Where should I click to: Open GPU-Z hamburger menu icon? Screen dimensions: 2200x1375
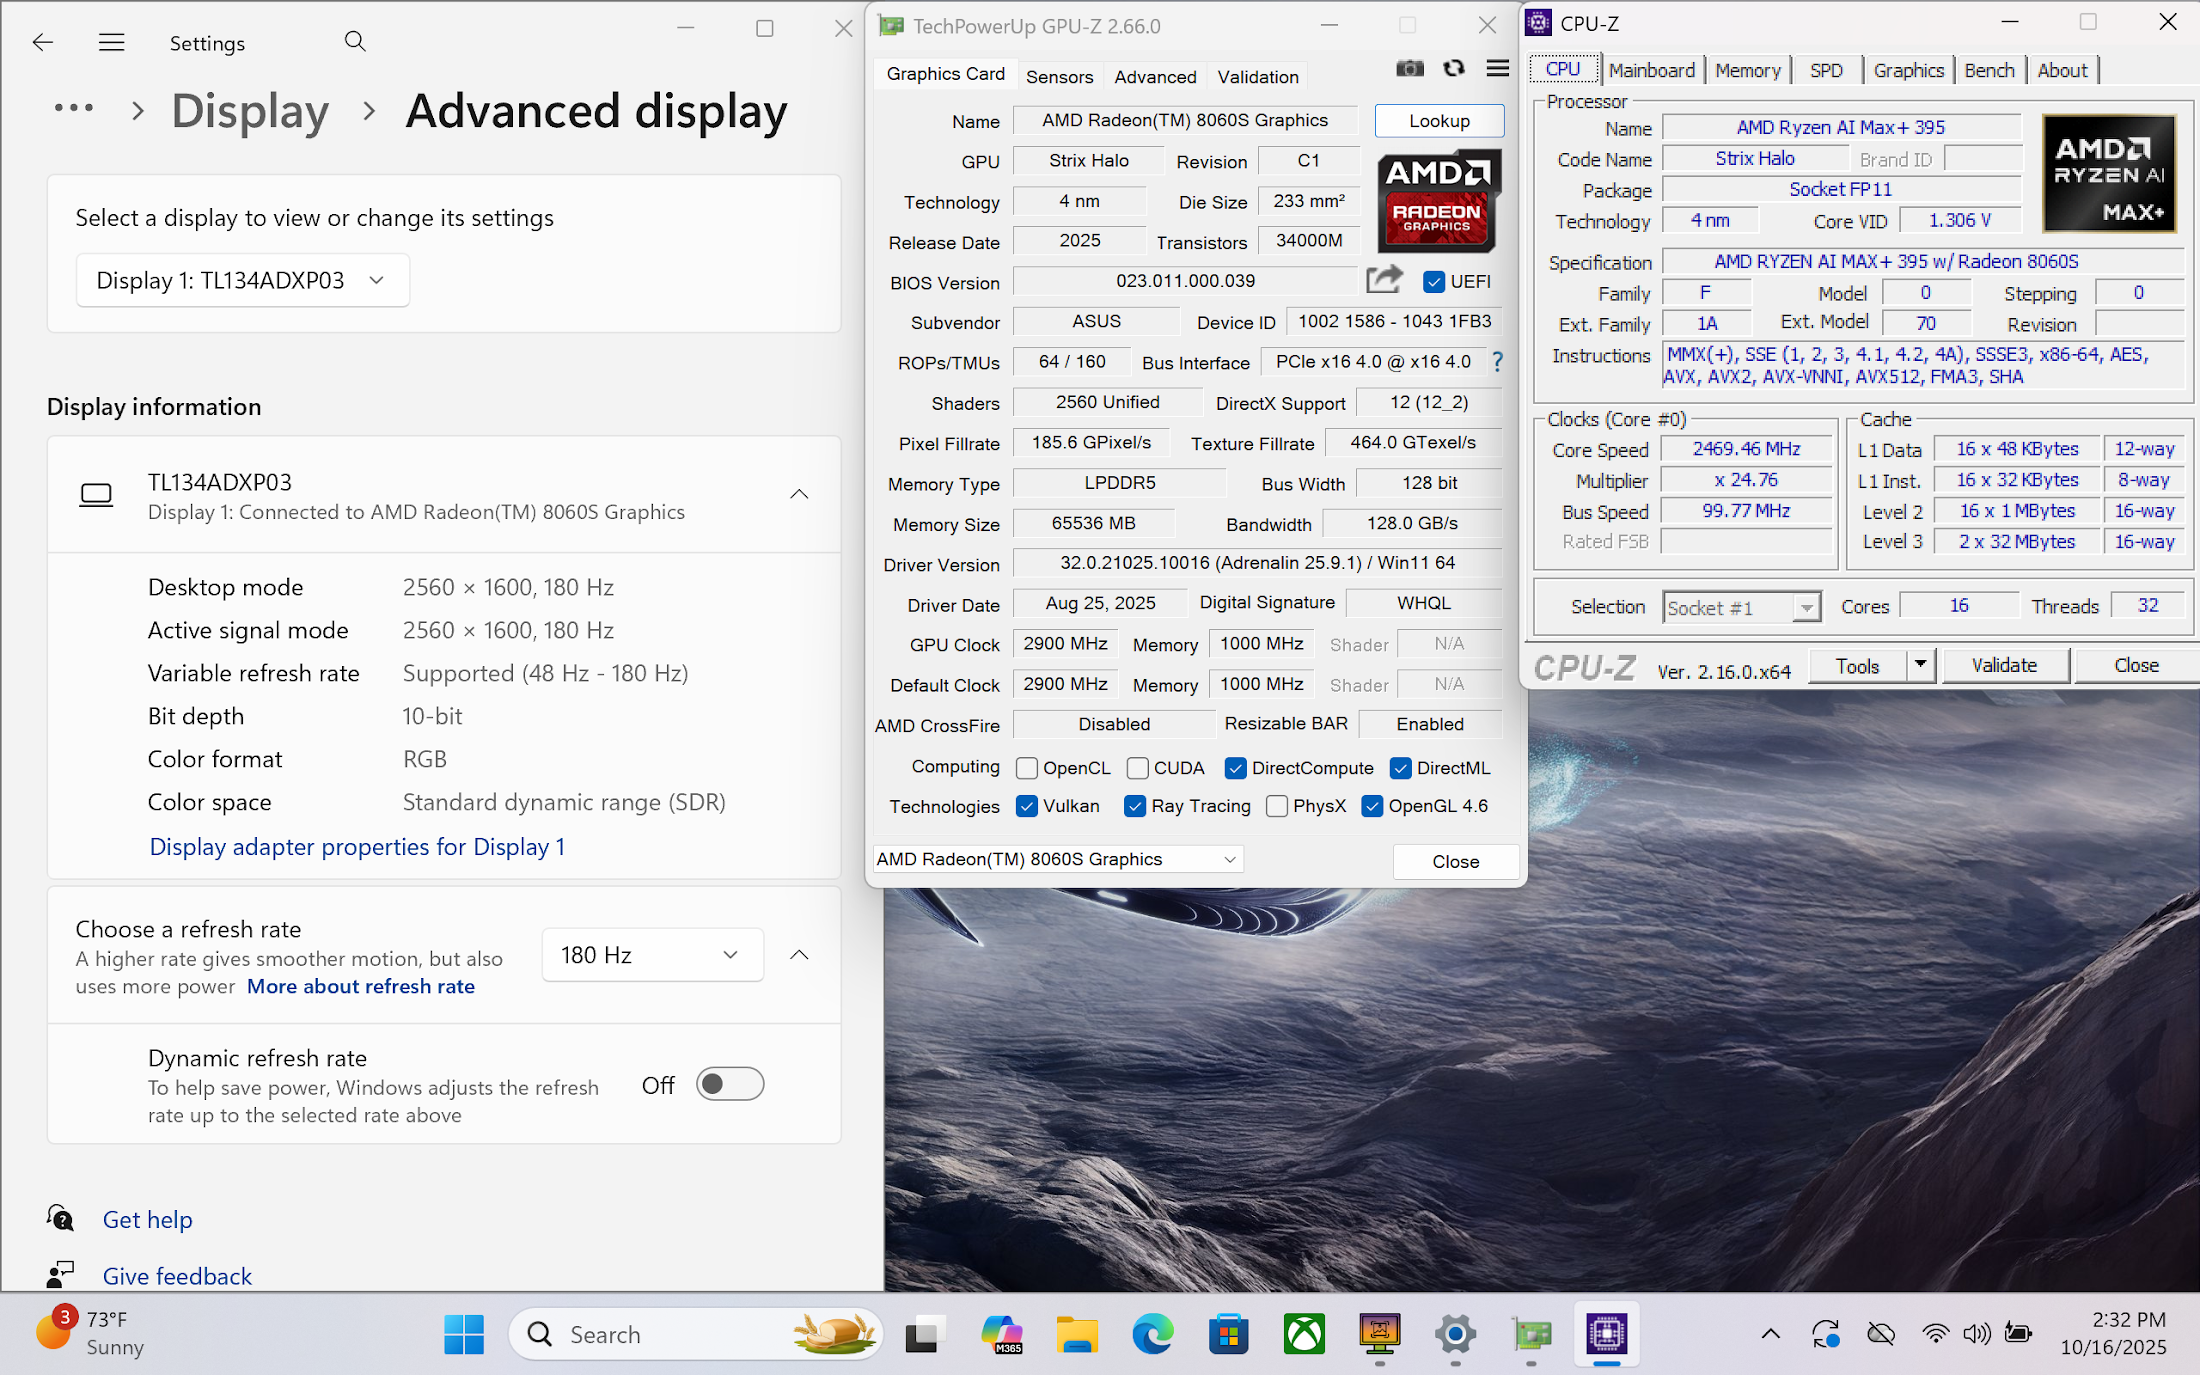coord(1497,69)
